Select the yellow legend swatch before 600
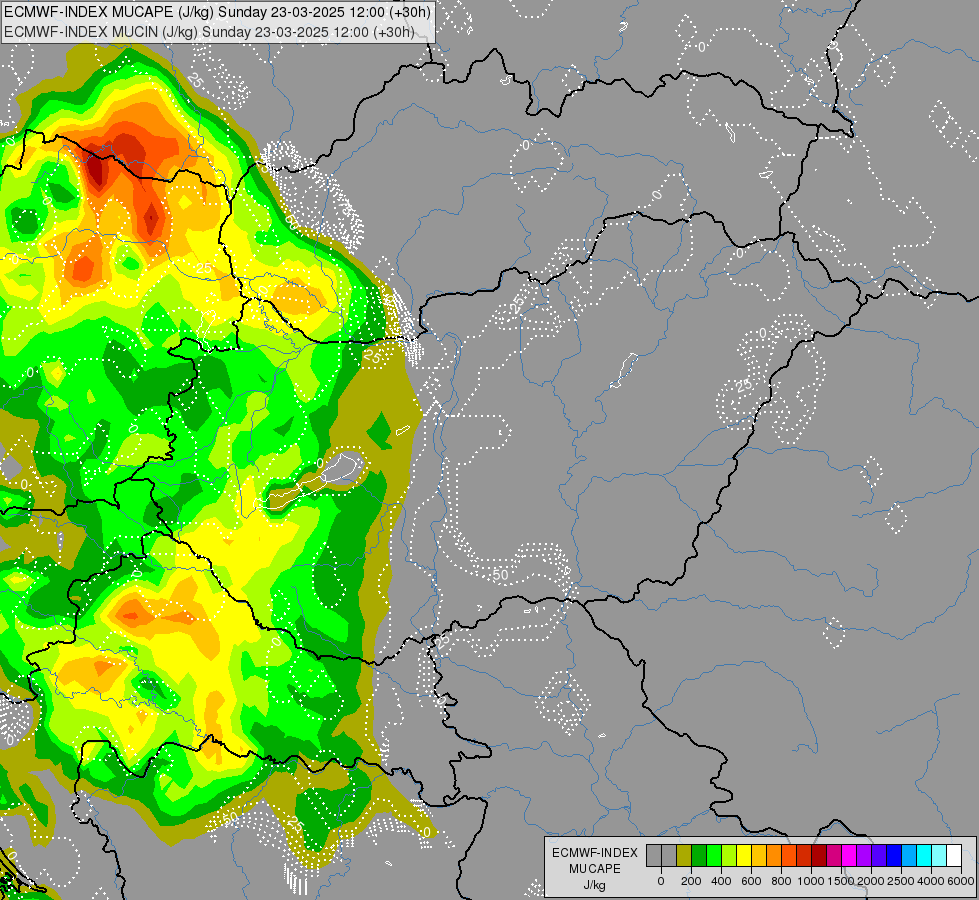This screenshot has height=900, width=979. (744, 855)
